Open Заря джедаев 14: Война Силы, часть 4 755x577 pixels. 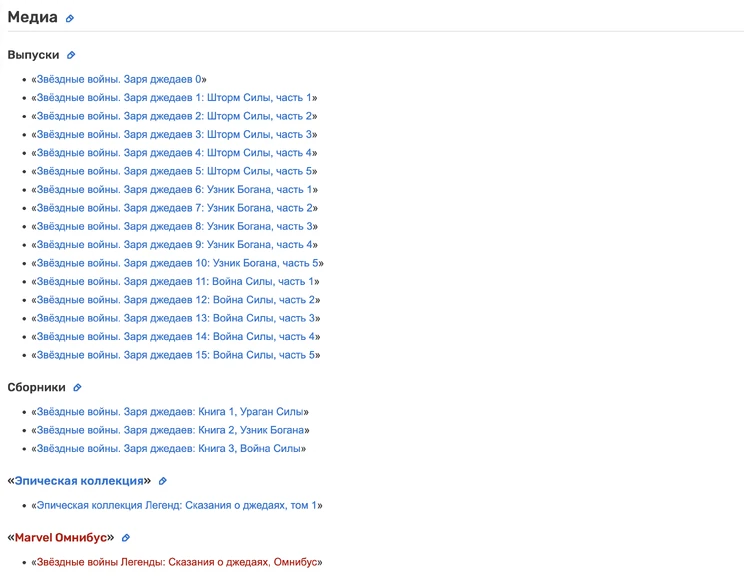pos(176,337)
